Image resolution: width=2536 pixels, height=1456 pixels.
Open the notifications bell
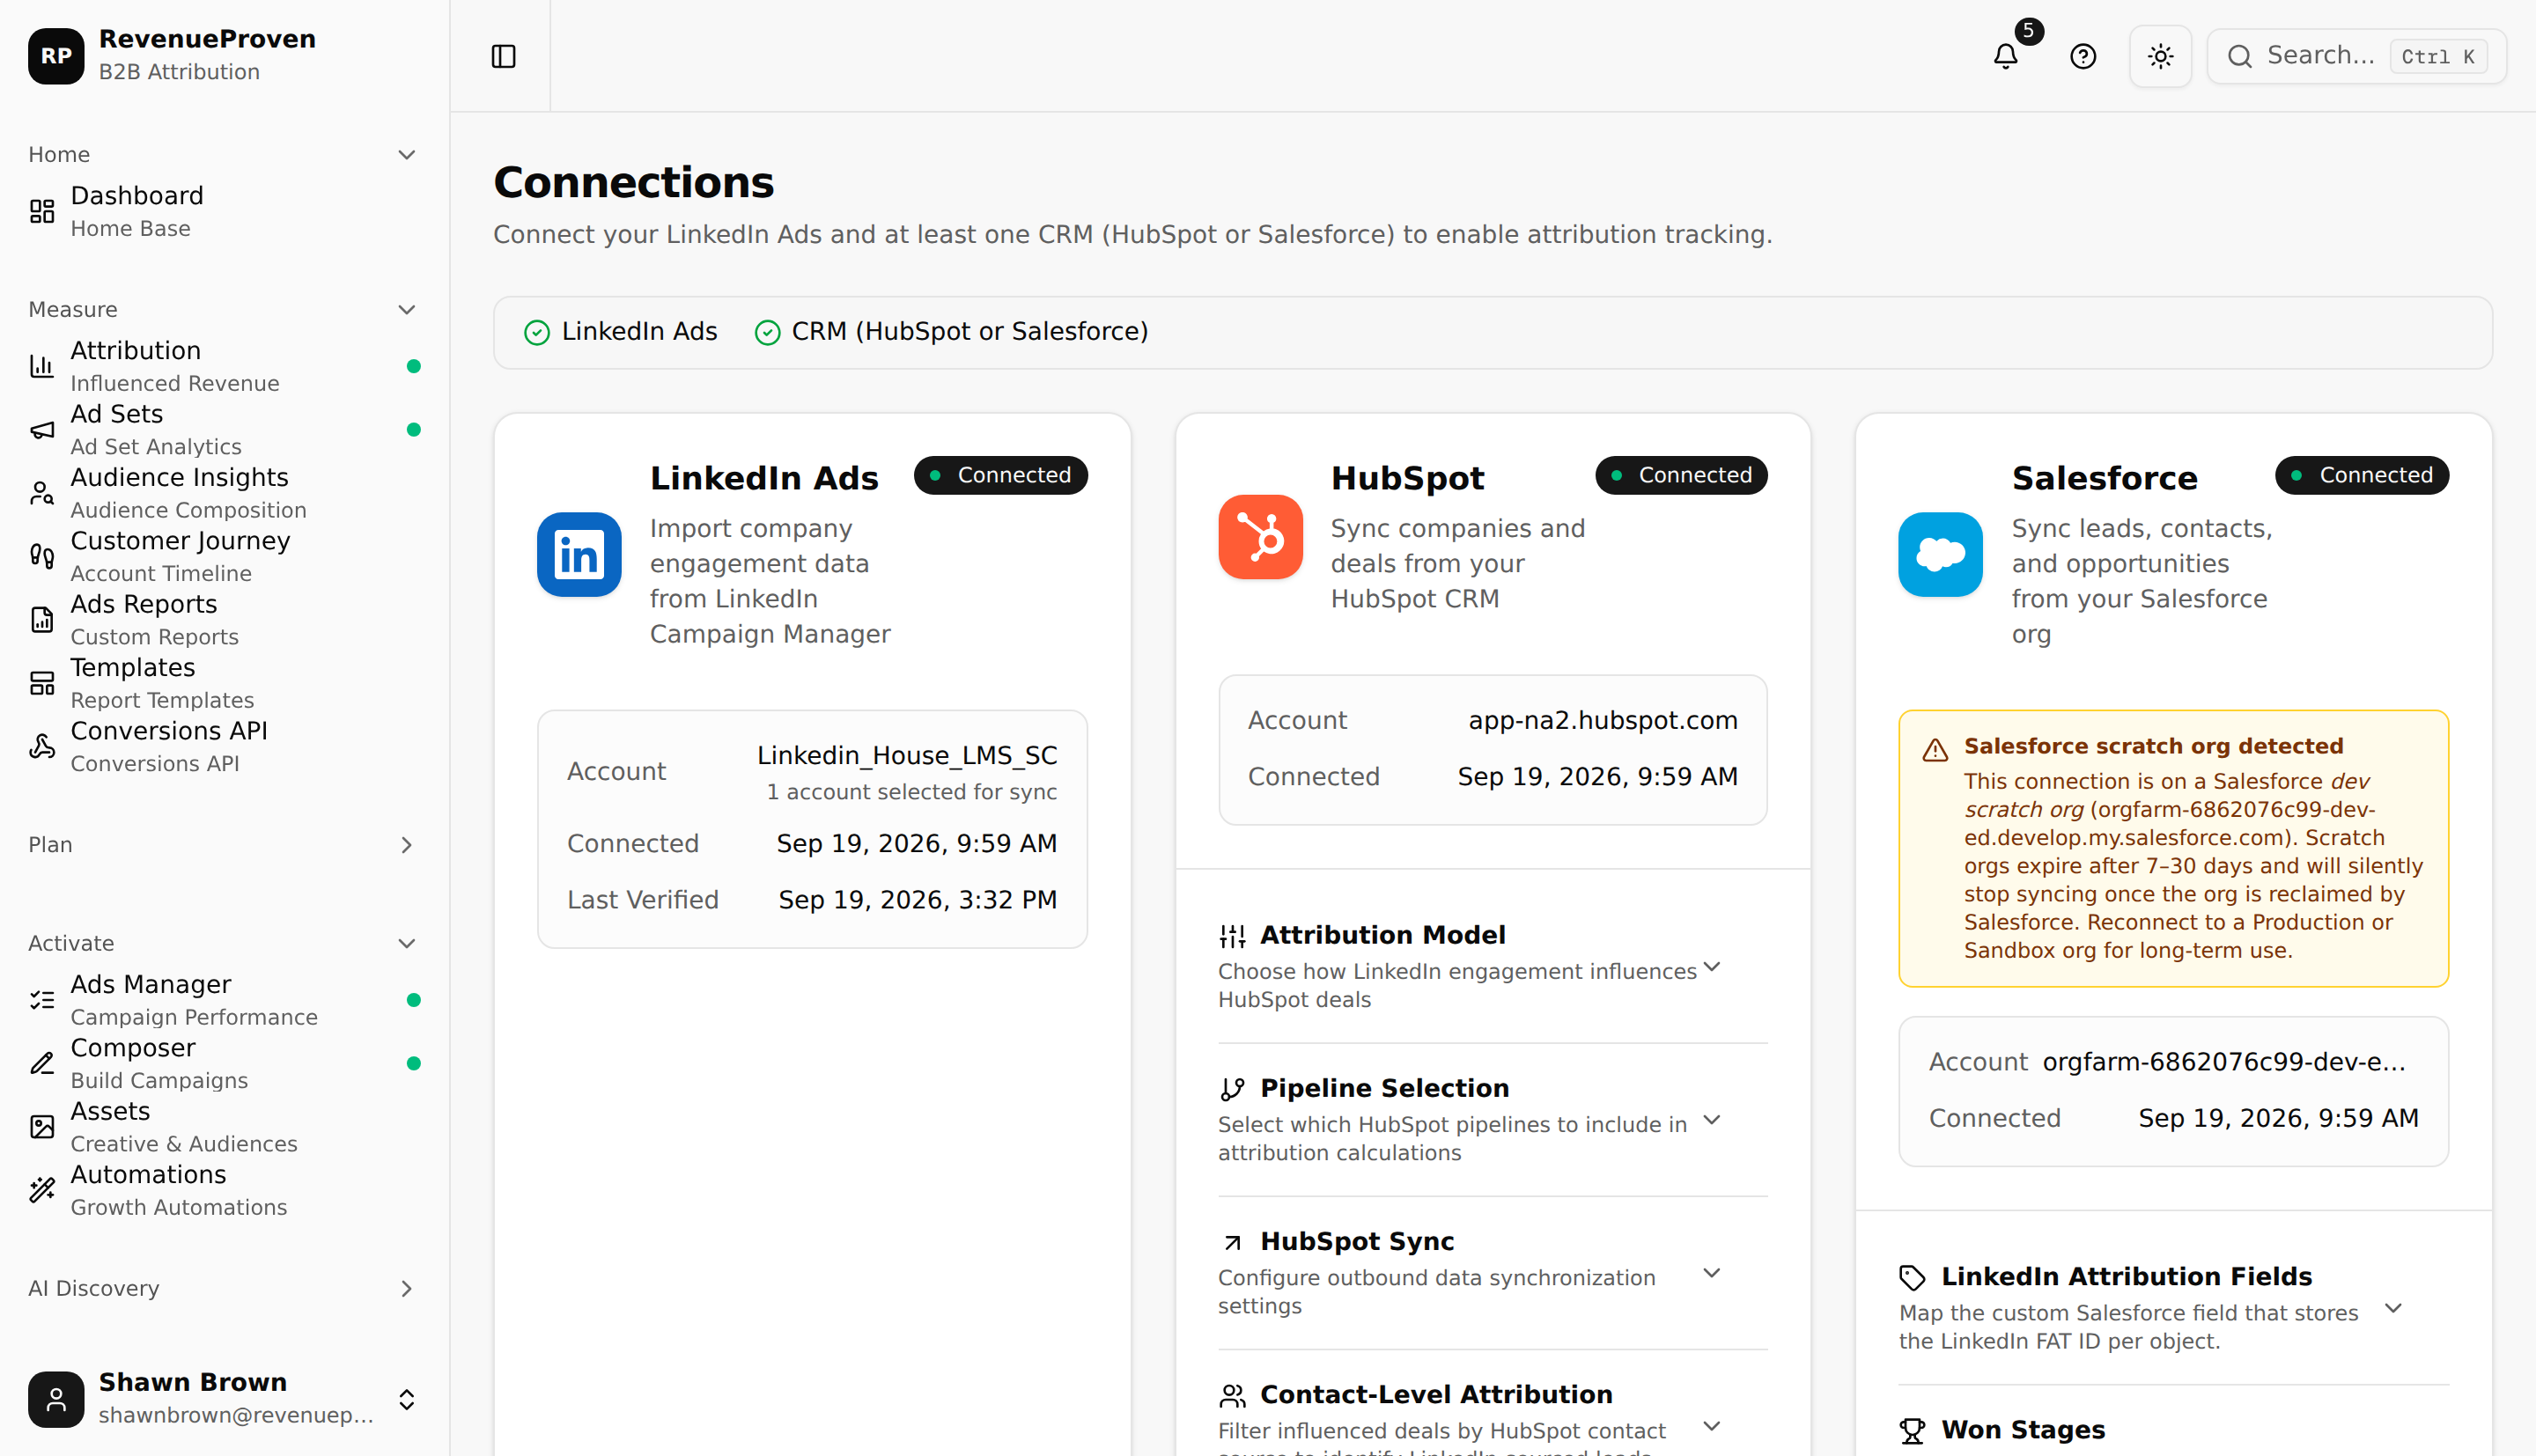2005,56
